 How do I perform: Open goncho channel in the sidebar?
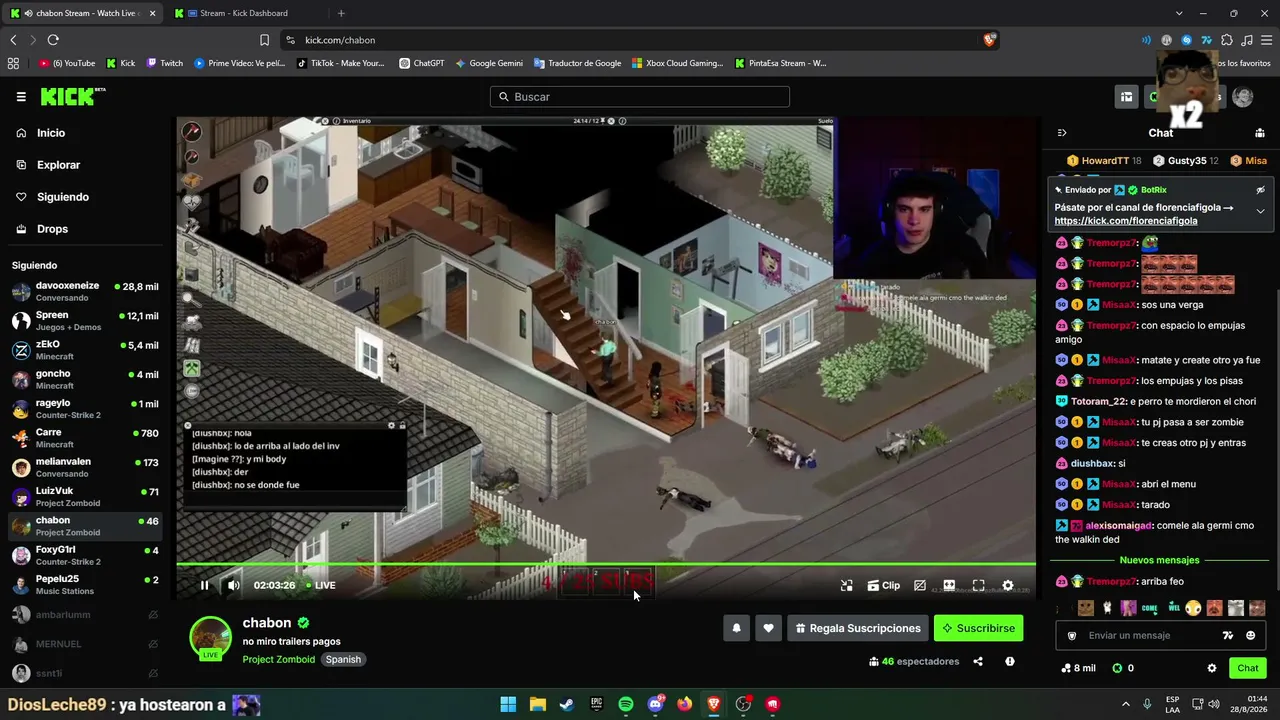tap(86, 379)
